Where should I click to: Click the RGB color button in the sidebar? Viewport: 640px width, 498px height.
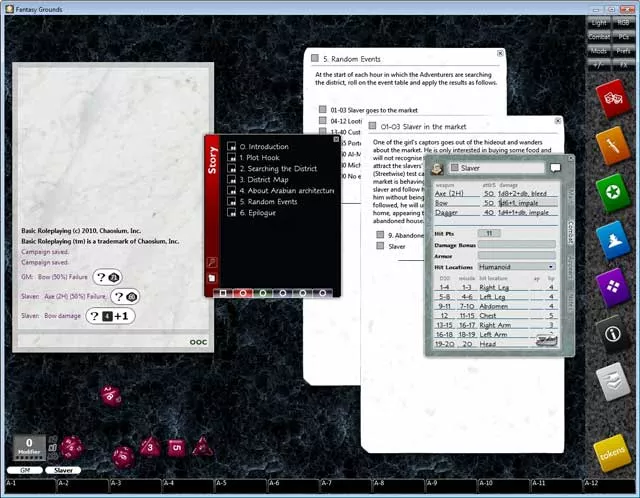pyautogui.click(x=623, y=23)
